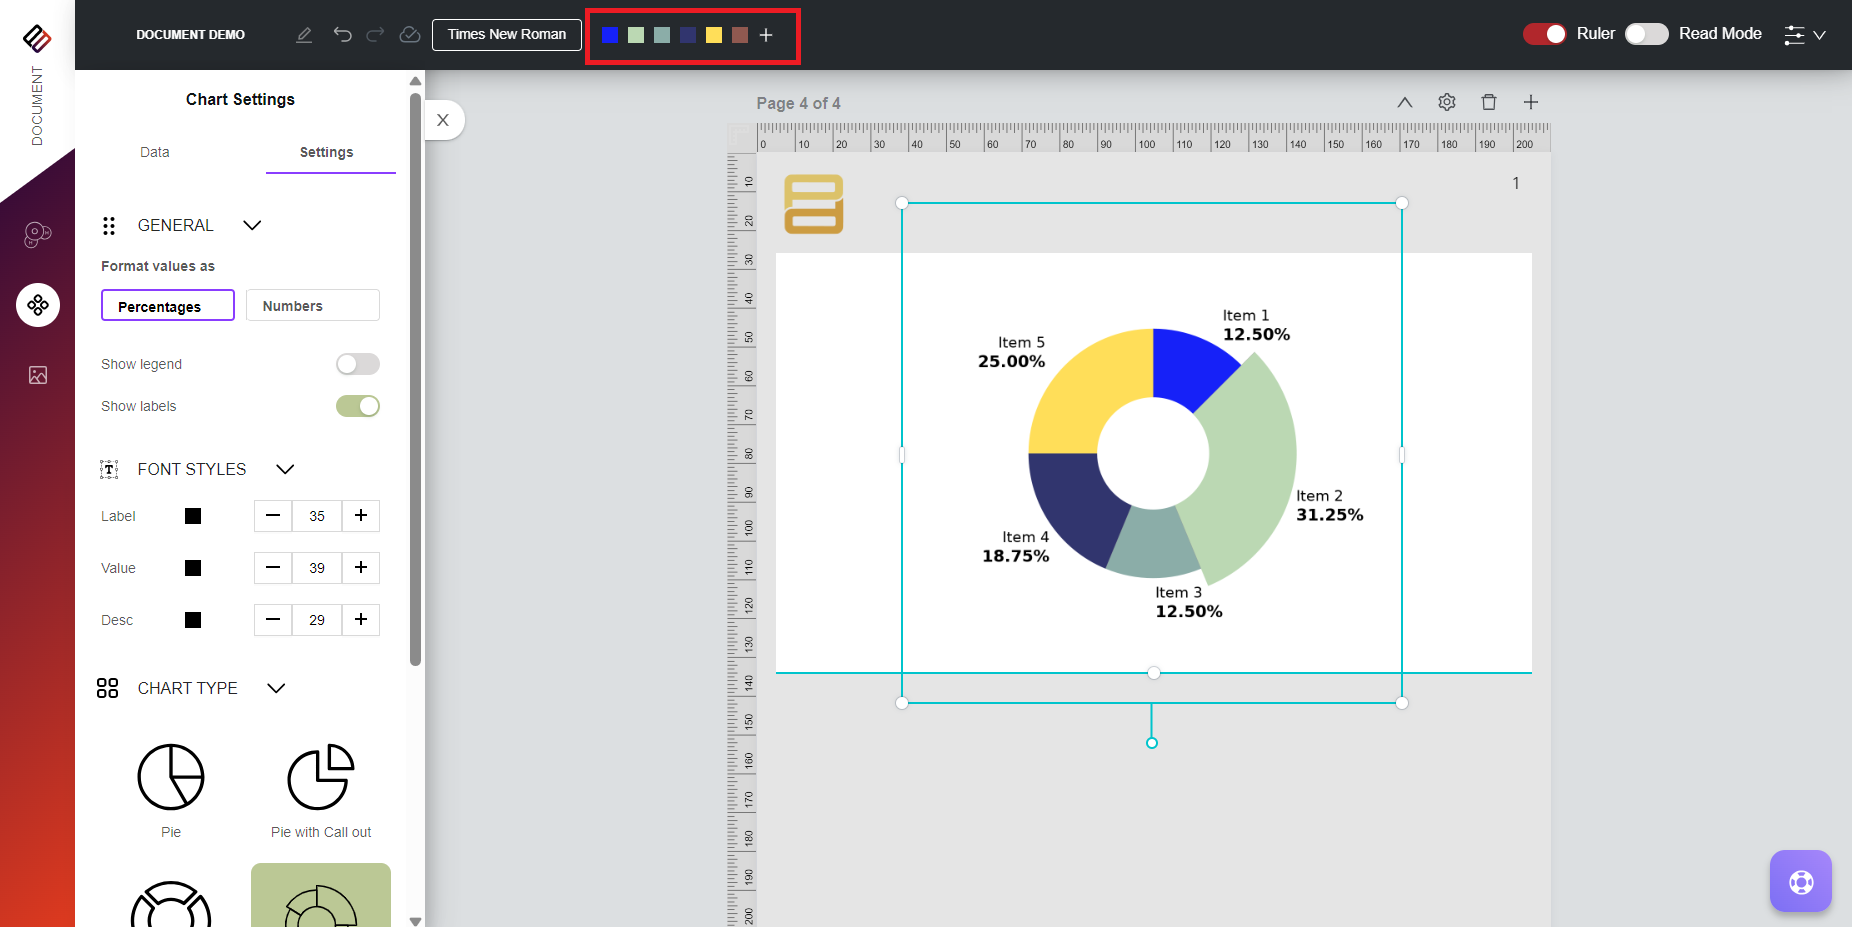Increase Label font size with plus

click(361, 516)
